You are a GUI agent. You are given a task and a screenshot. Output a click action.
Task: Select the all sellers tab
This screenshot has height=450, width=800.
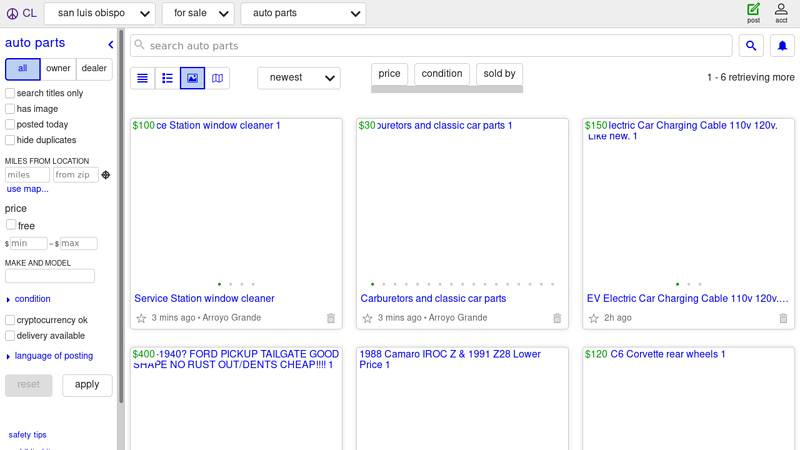22,69
